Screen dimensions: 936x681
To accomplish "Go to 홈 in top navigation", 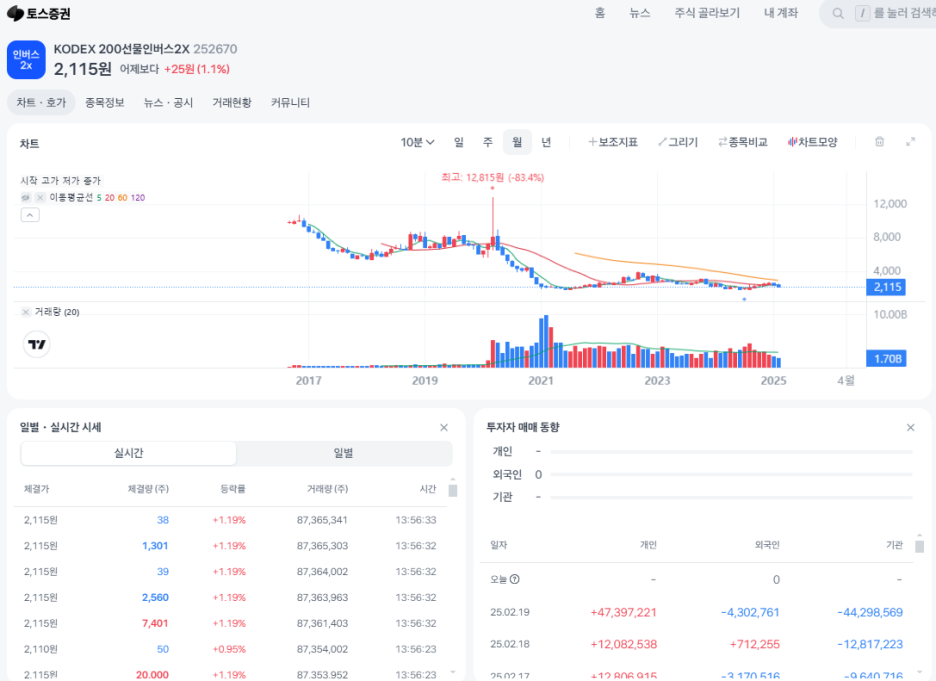I will [x=600, y=13].
